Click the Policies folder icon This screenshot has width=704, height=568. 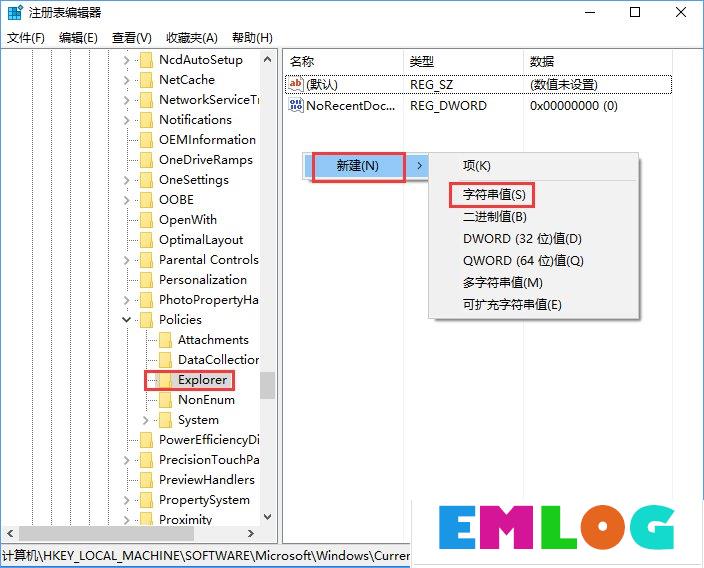pyautogui.click(x=146, y=320)
